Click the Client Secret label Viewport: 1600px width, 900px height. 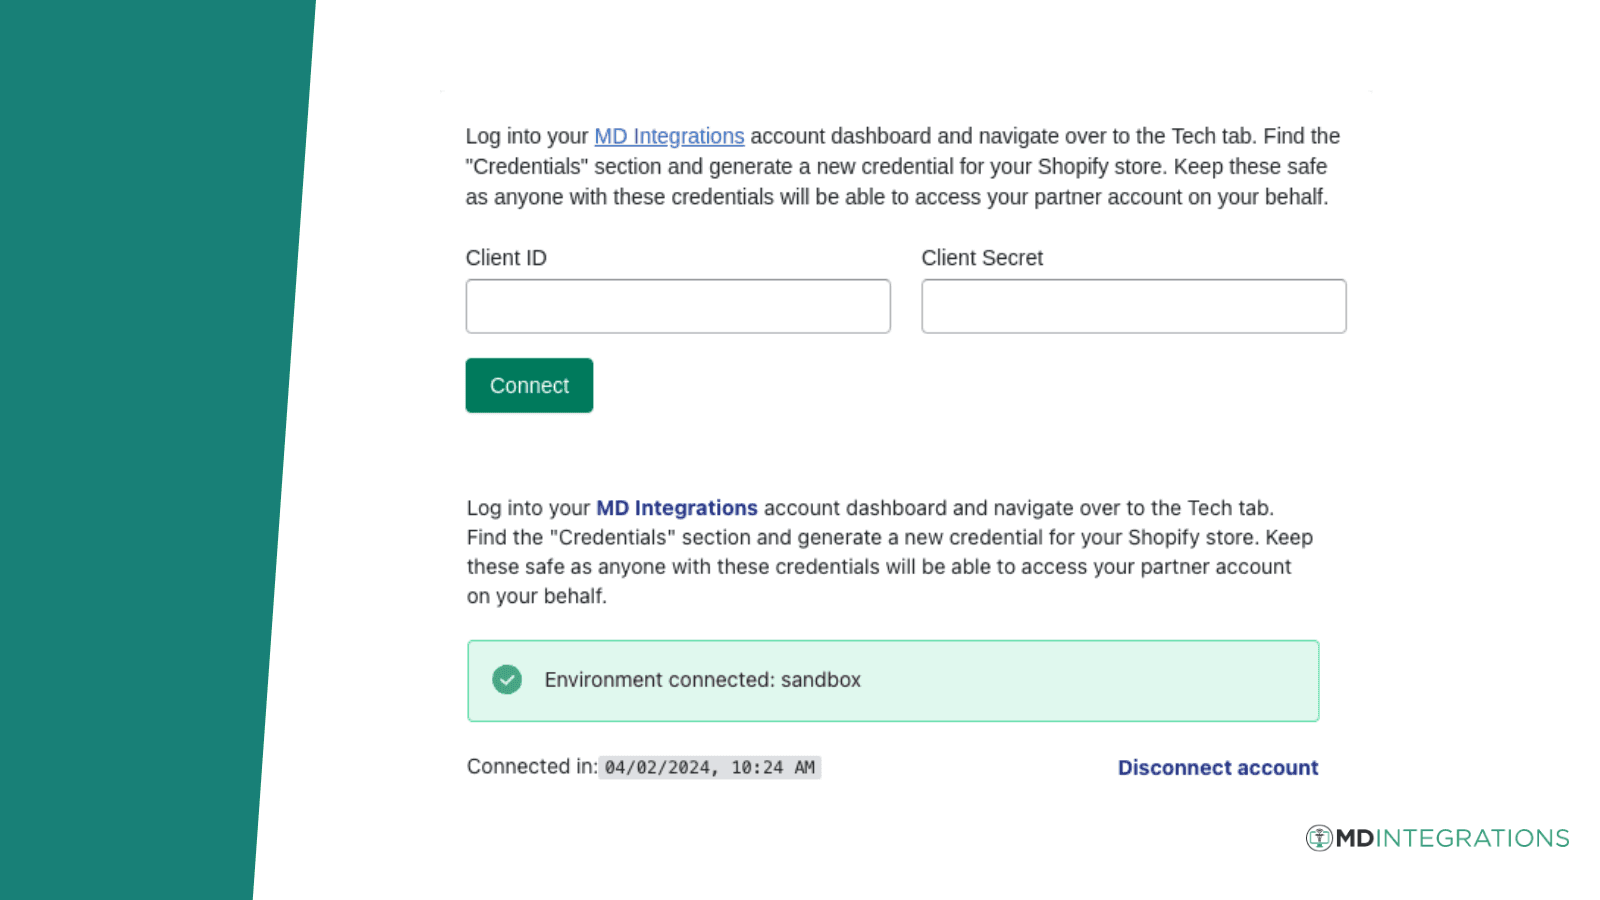click(982, 258)
